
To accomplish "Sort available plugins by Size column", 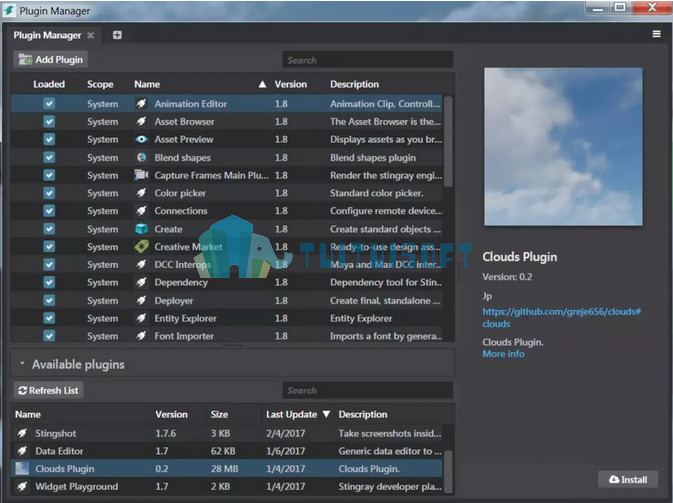I will coord(219,414).
